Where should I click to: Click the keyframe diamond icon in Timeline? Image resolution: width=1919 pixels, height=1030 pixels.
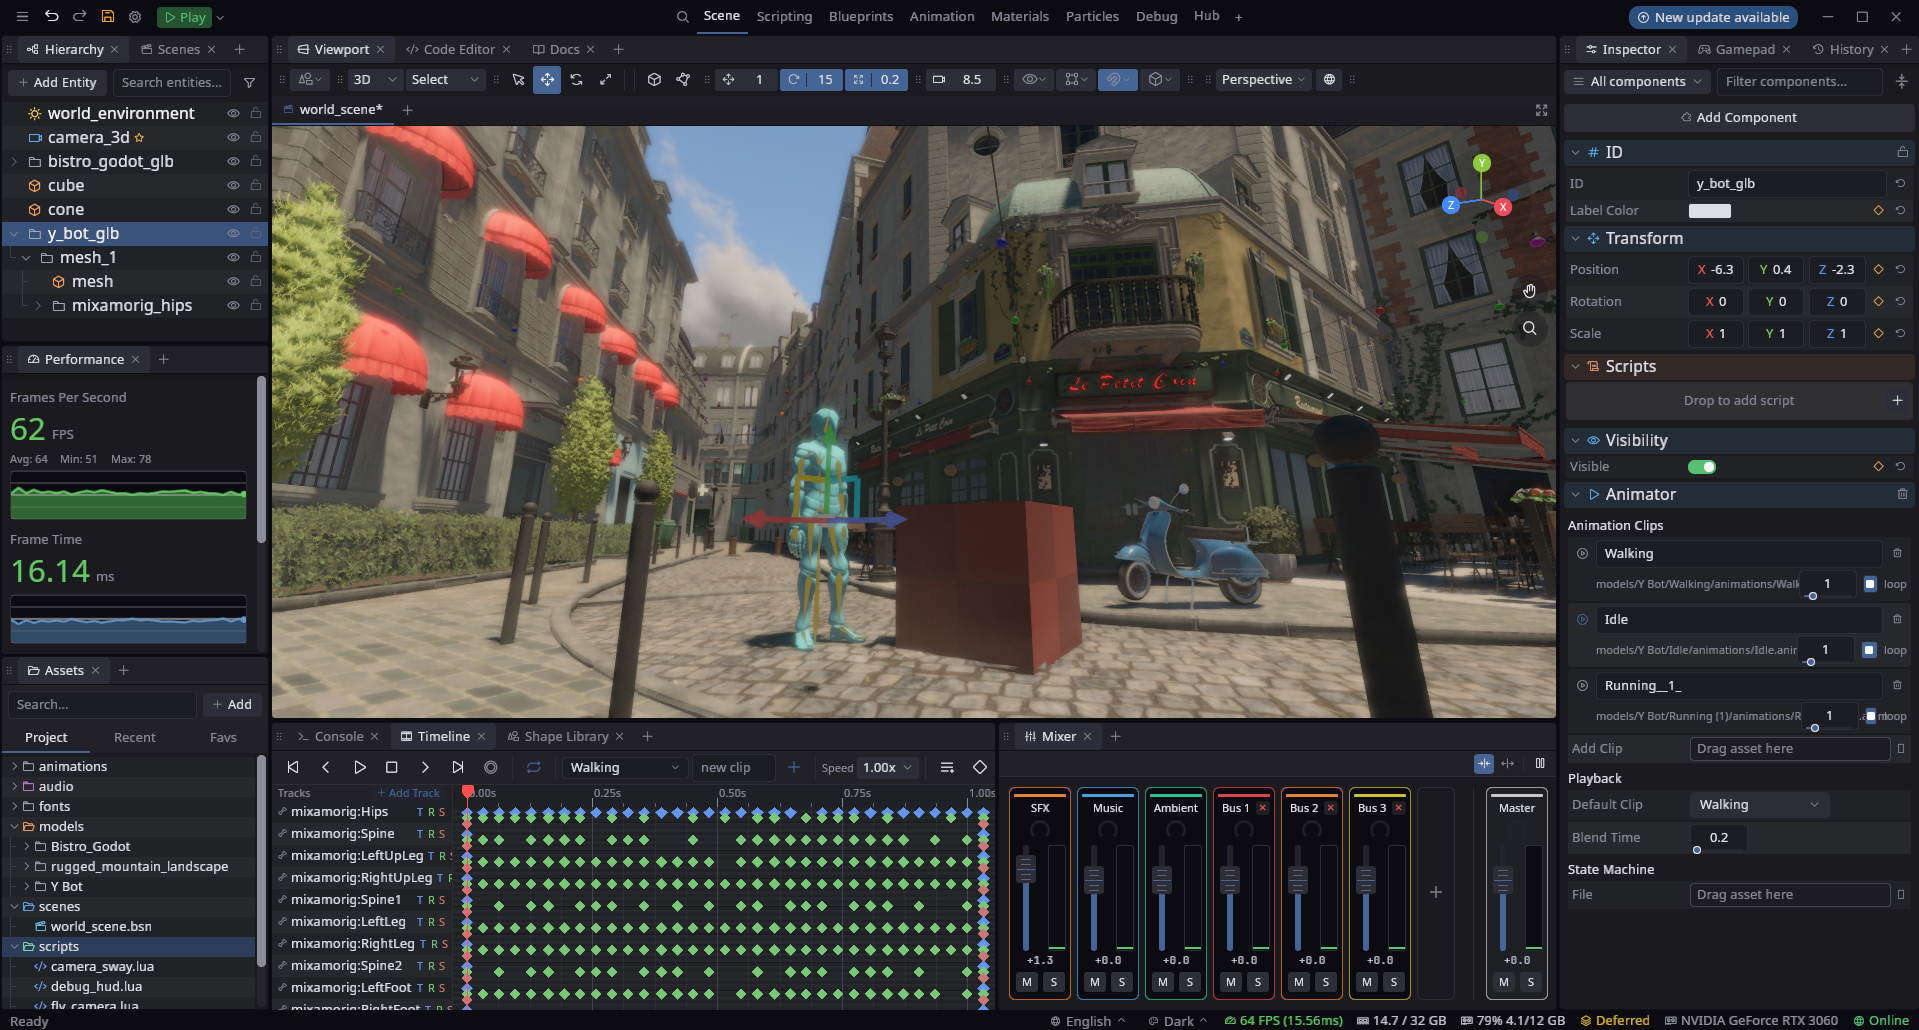[980, 768]
